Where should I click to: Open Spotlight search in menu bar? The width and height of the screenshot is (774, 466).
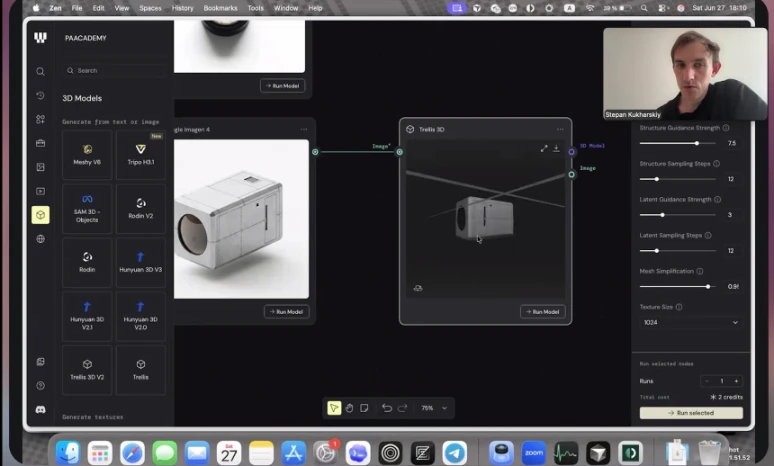coord(644,8)
